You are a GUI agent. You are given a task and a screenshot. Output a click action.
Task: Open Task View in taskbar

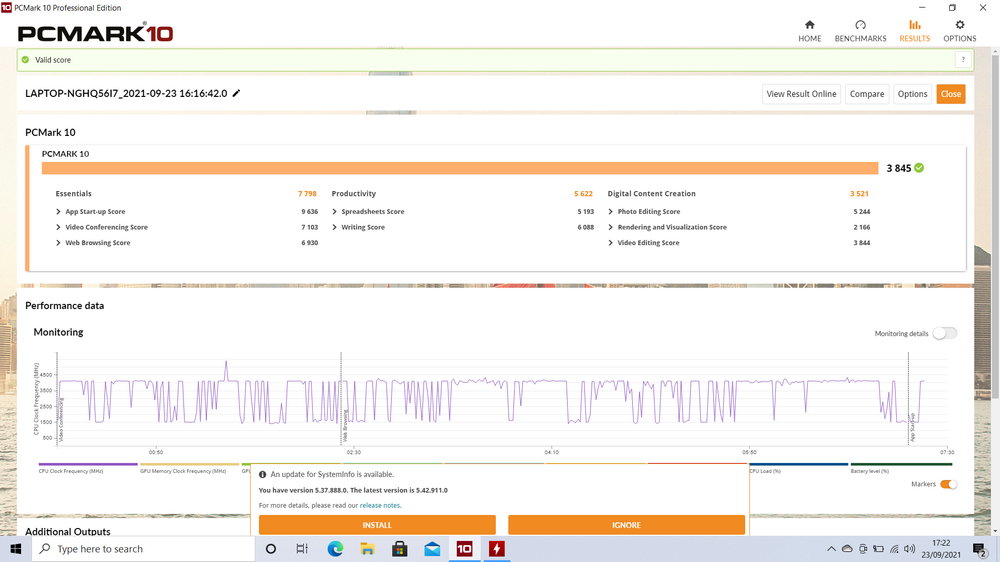click(x=302, y=549)
